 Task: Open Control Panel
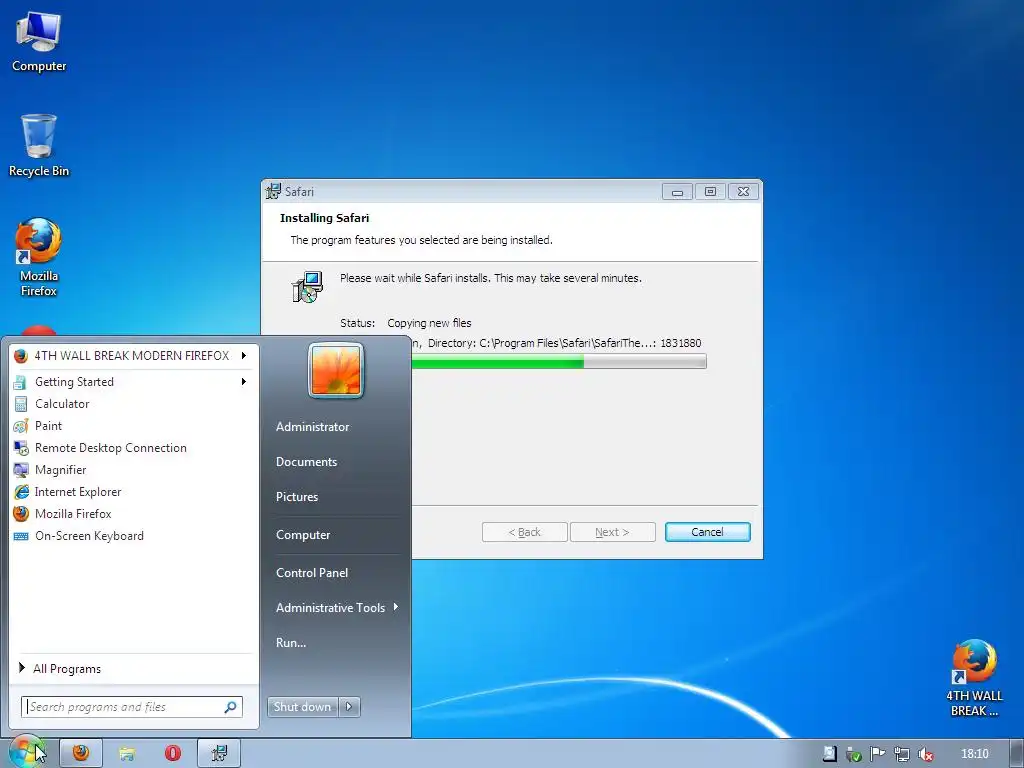312,572
